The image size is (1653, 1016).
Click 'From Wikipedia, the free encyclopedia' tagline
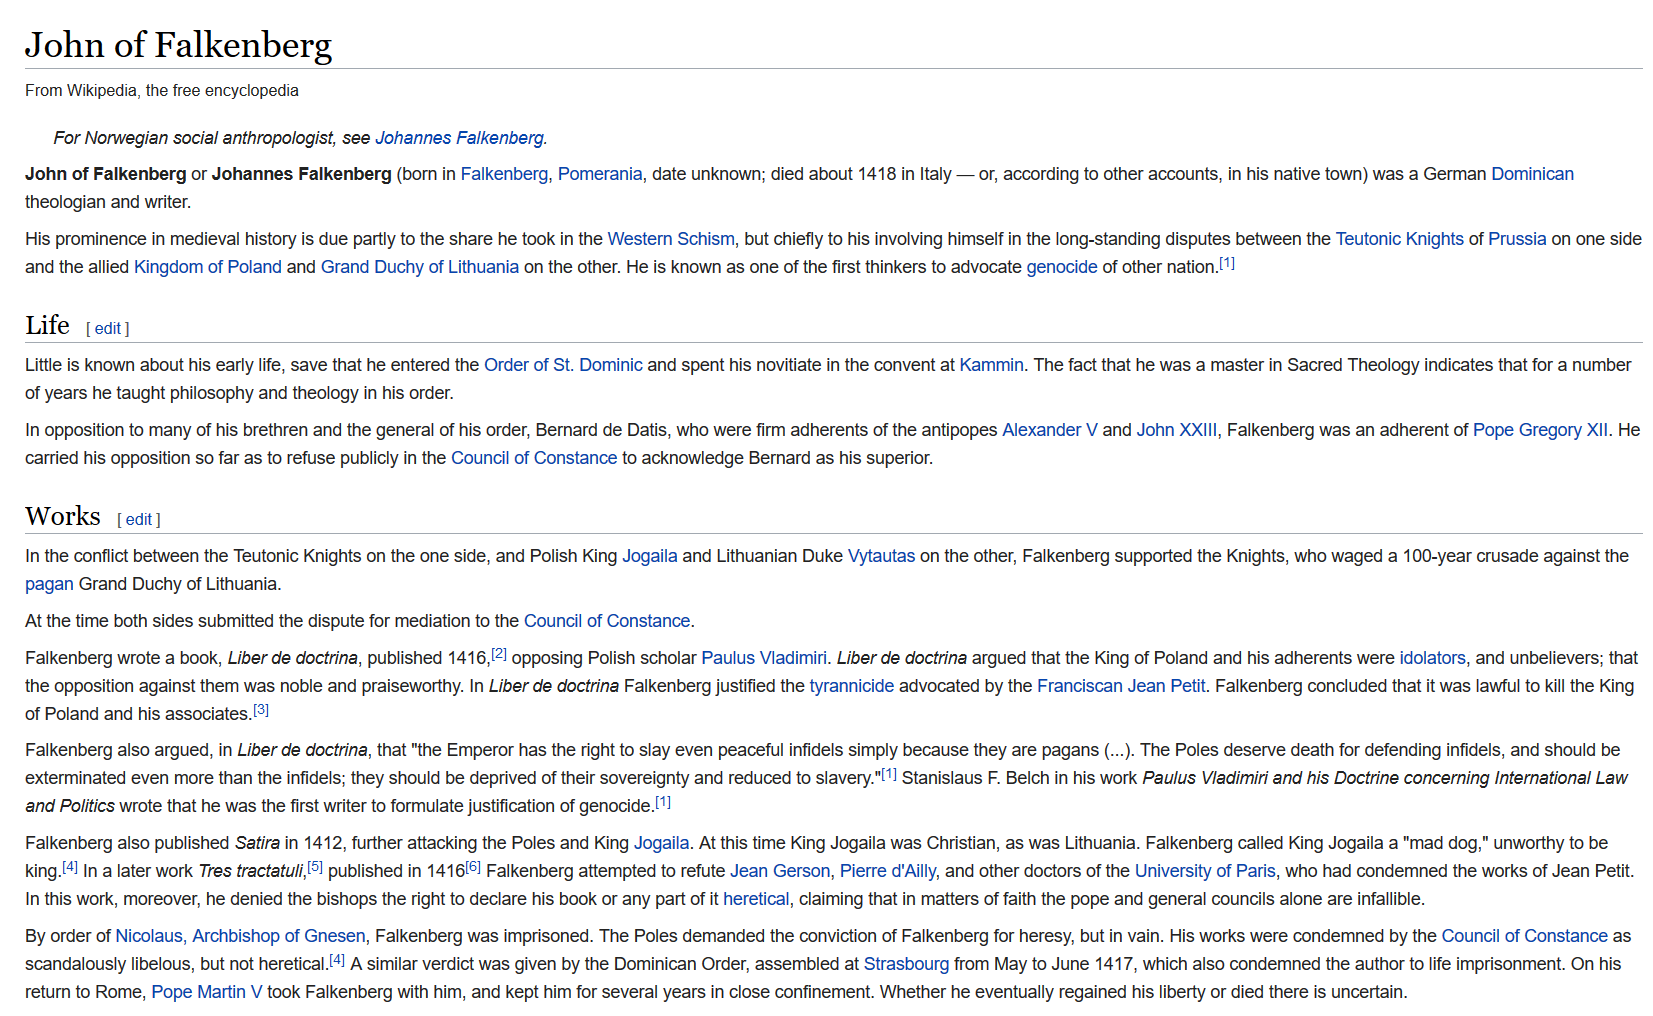coord(162,90)
